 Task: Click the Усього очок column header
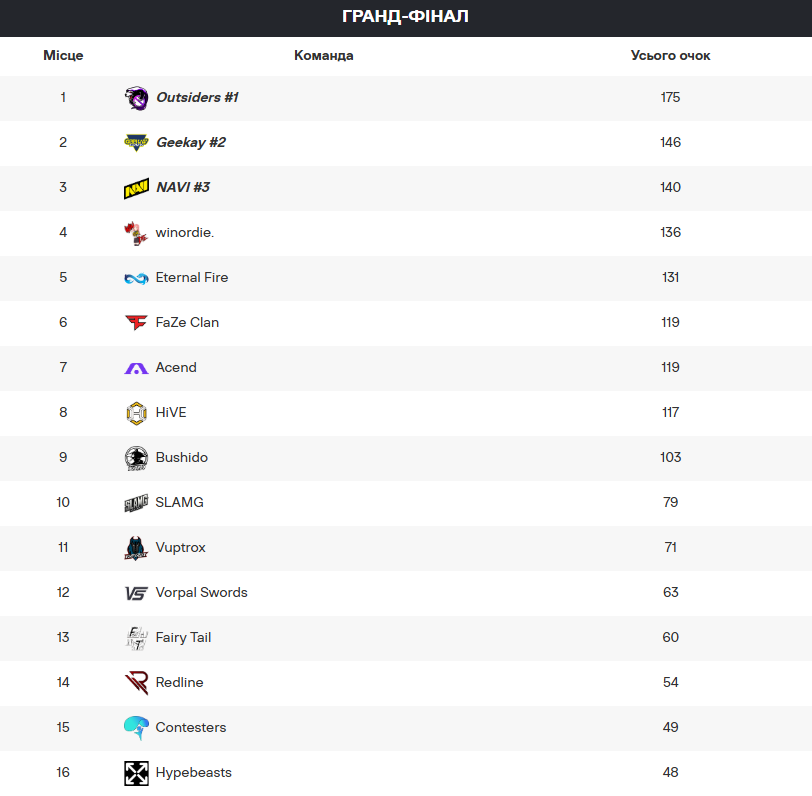click(670, 55)
